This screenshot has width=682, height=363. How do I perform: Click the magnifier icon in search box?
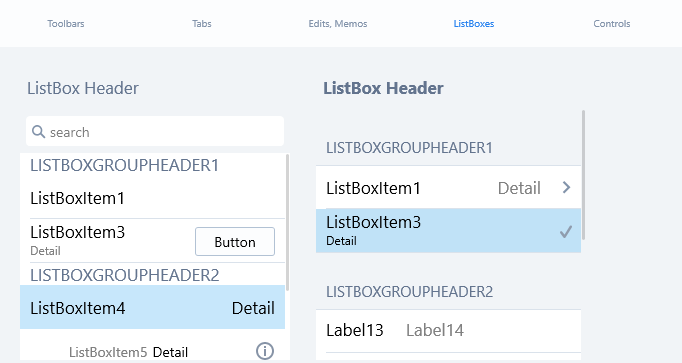coord(38,132)
